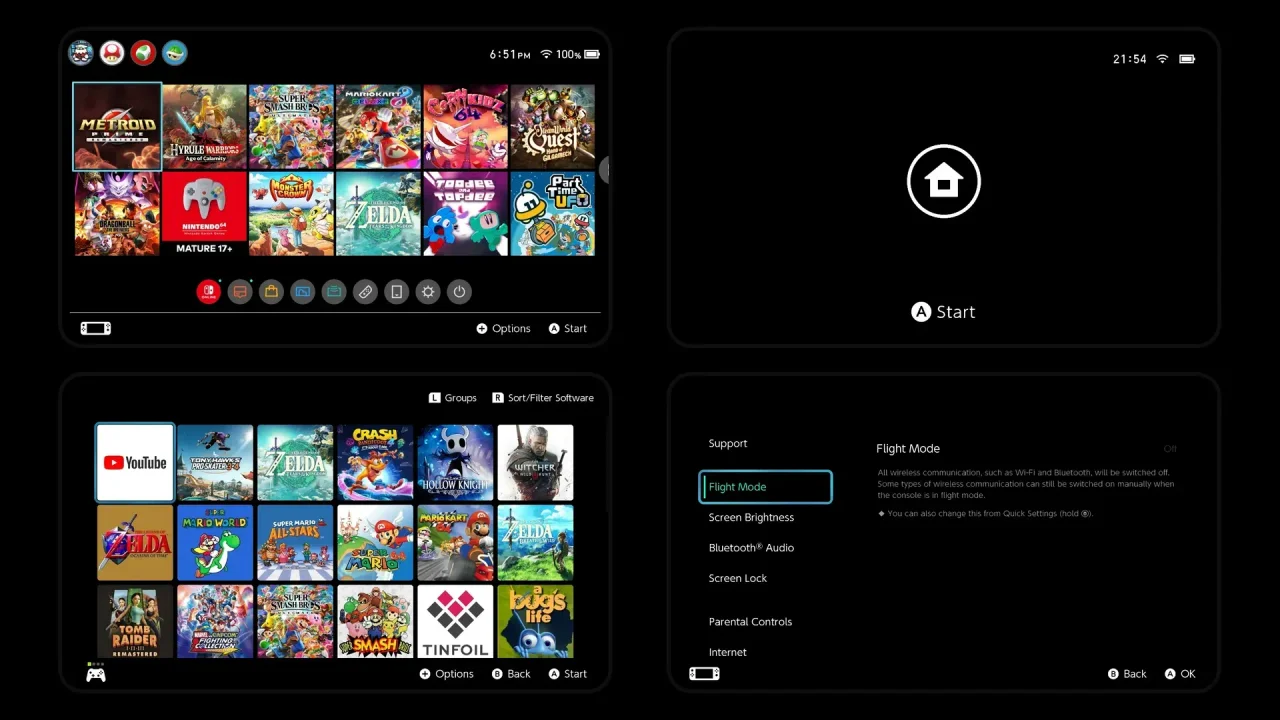1280x720 pixels.
Task: Select the first user avatar icon
Action: pos(81,53)
